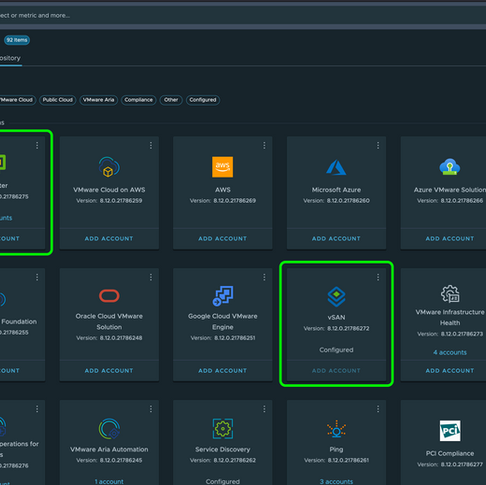The height and width of the screenshot is (485, 486).
Task: Add account for Google Cloud VMware Engine
Action: pos(223,371)
